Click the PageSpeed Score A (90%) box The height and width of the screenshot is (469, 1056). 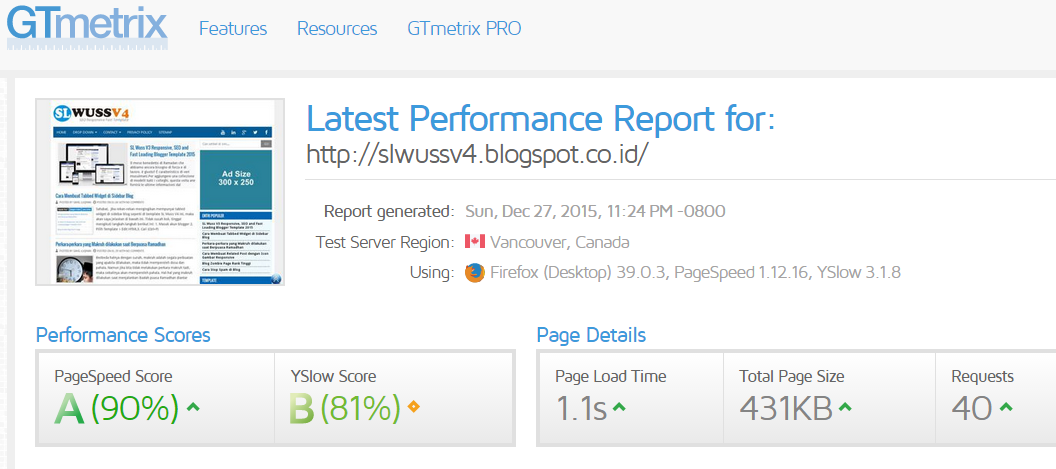(x=156, y=398)
